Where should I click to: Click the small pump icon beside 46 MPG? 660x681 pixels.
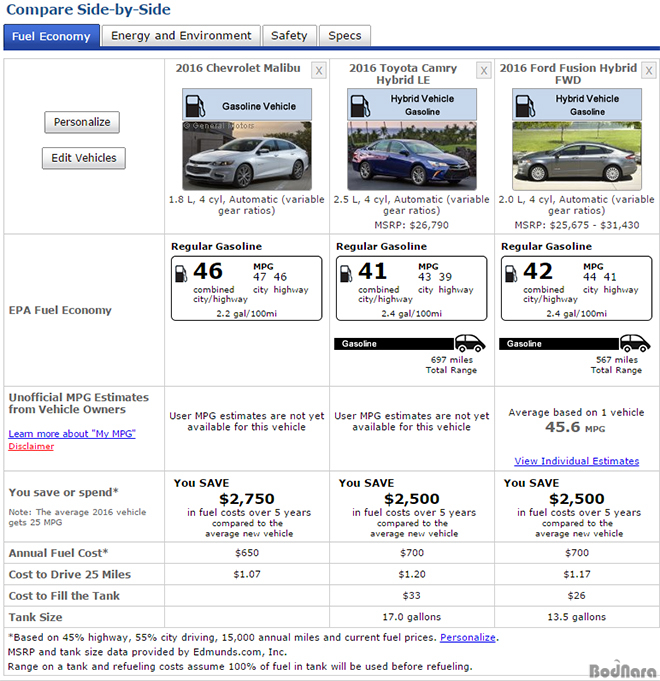click(x=181, y=274)
